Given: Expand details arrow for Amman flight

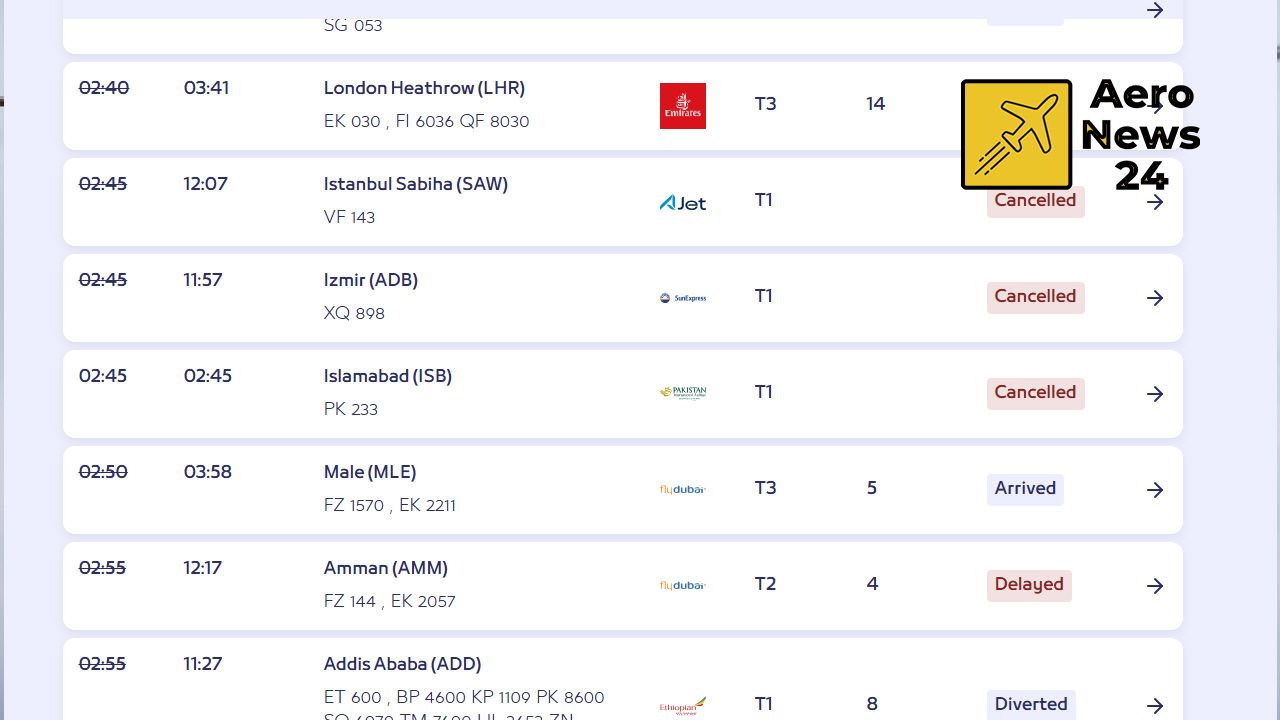Looking at the screenshot, I should point(1155,586).
